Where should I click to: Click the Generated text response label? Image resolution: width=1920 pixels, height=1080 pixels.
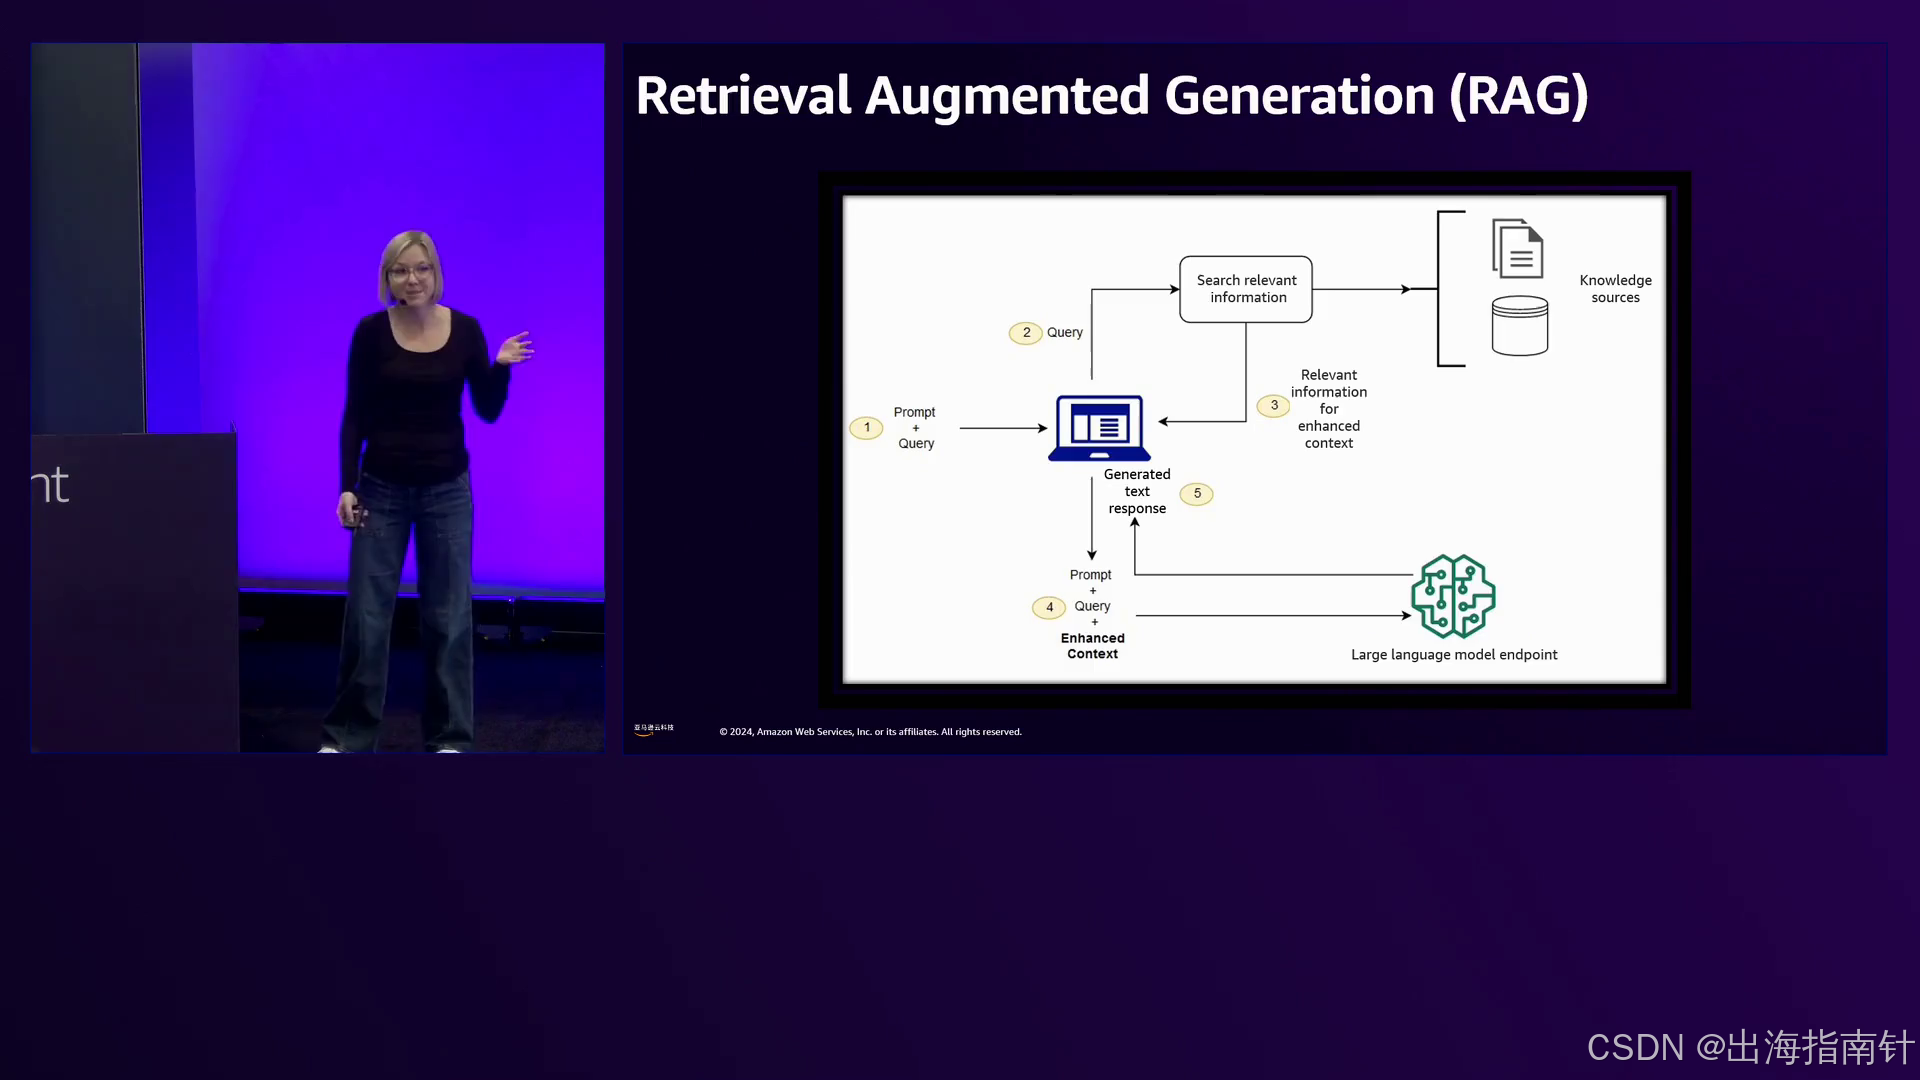(1136, 491)
